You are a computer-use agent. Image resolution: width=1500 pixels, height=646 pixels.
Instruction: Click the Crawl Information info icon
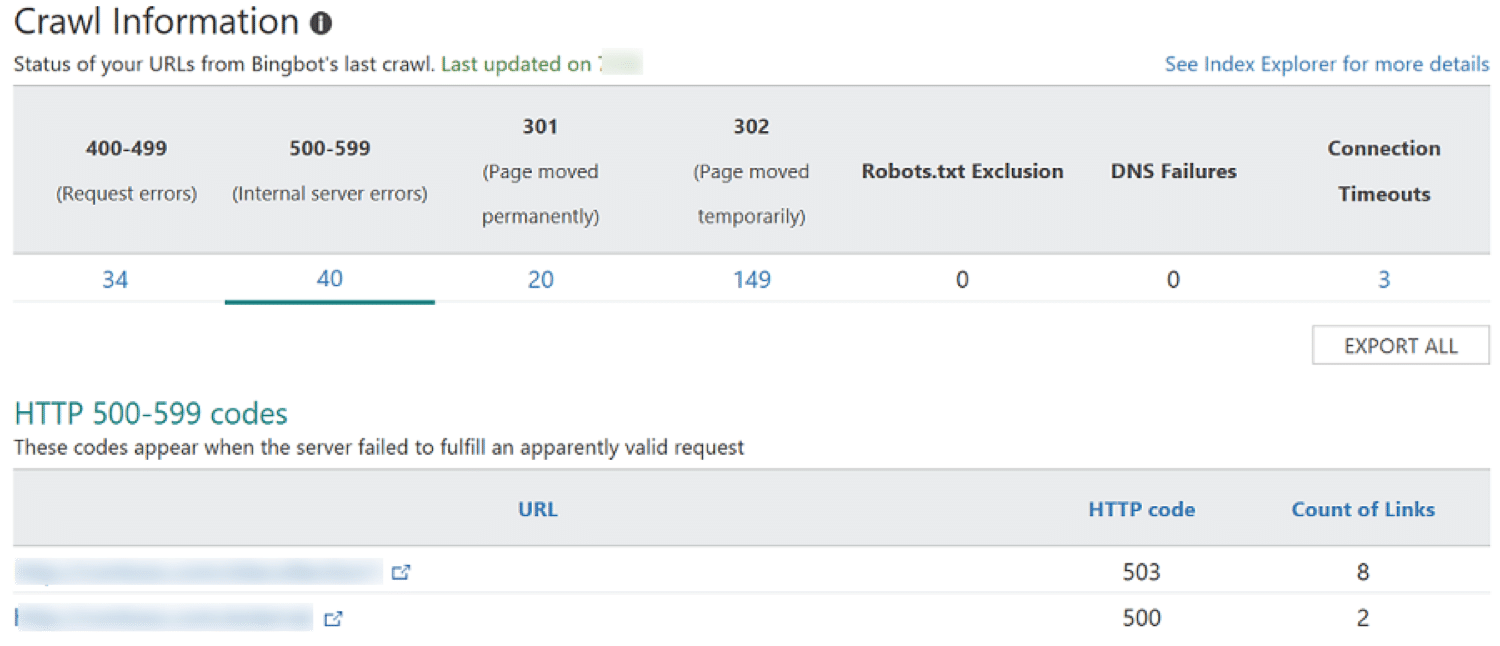pos(319,21)
